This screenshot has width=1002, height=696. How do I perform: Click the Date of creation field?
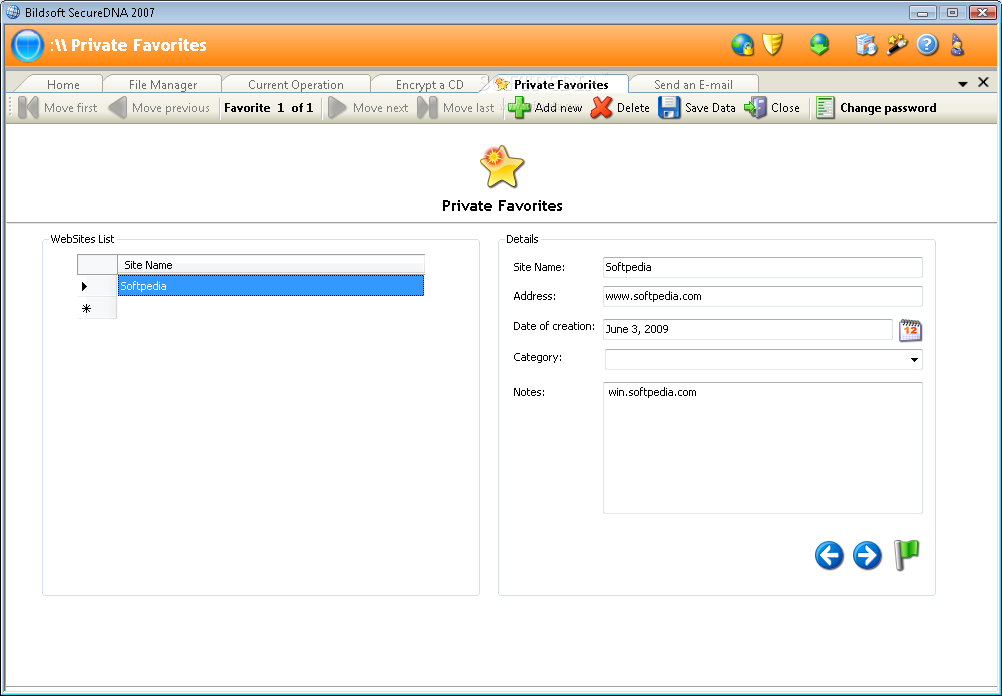click(748, 329)
